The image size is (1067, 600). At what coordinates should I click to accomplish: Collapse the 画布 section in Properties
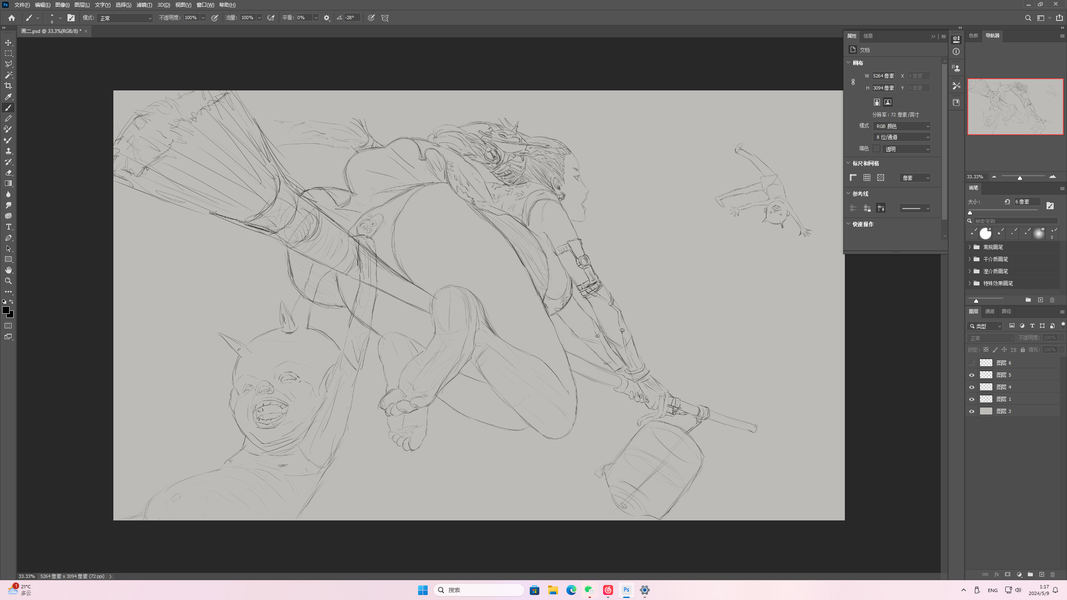click(849, 63)
